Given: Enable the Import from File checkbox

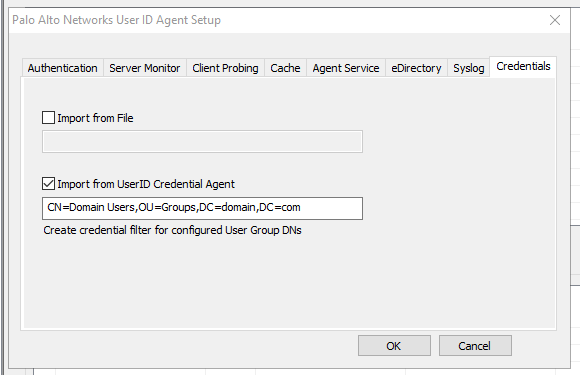Looking at the screenshot, I should (48, 118).
